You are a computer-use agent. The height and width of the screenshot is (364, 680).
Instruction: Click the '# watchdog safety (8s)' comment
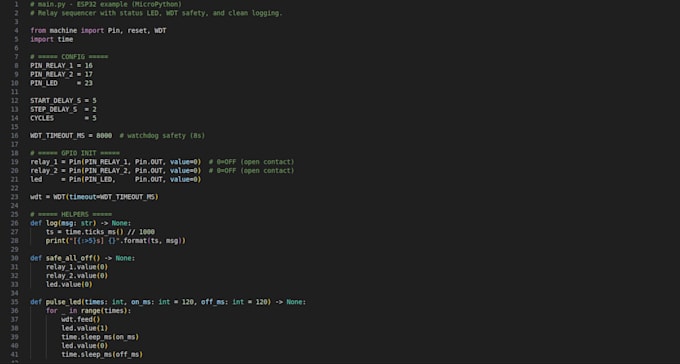coord(162,135)
